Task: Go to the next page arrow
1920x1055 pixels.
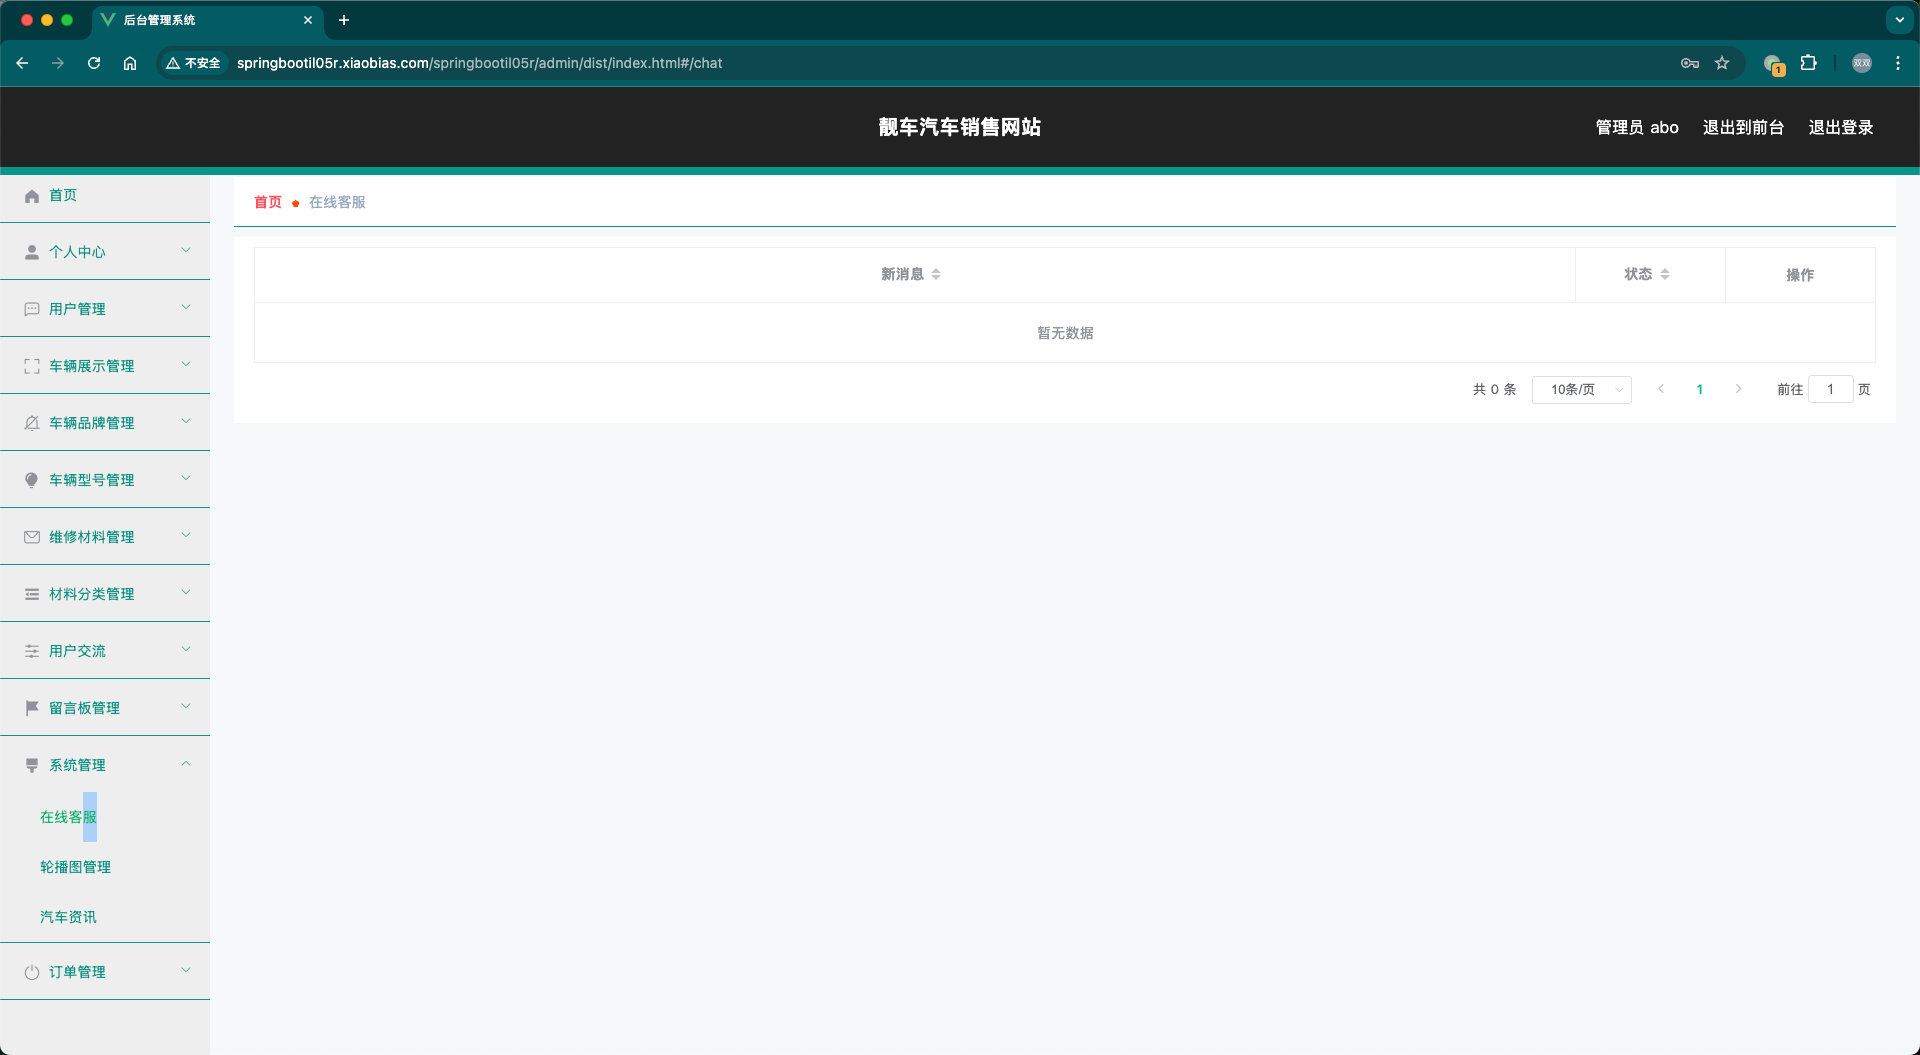Action: click(1738, 389)
